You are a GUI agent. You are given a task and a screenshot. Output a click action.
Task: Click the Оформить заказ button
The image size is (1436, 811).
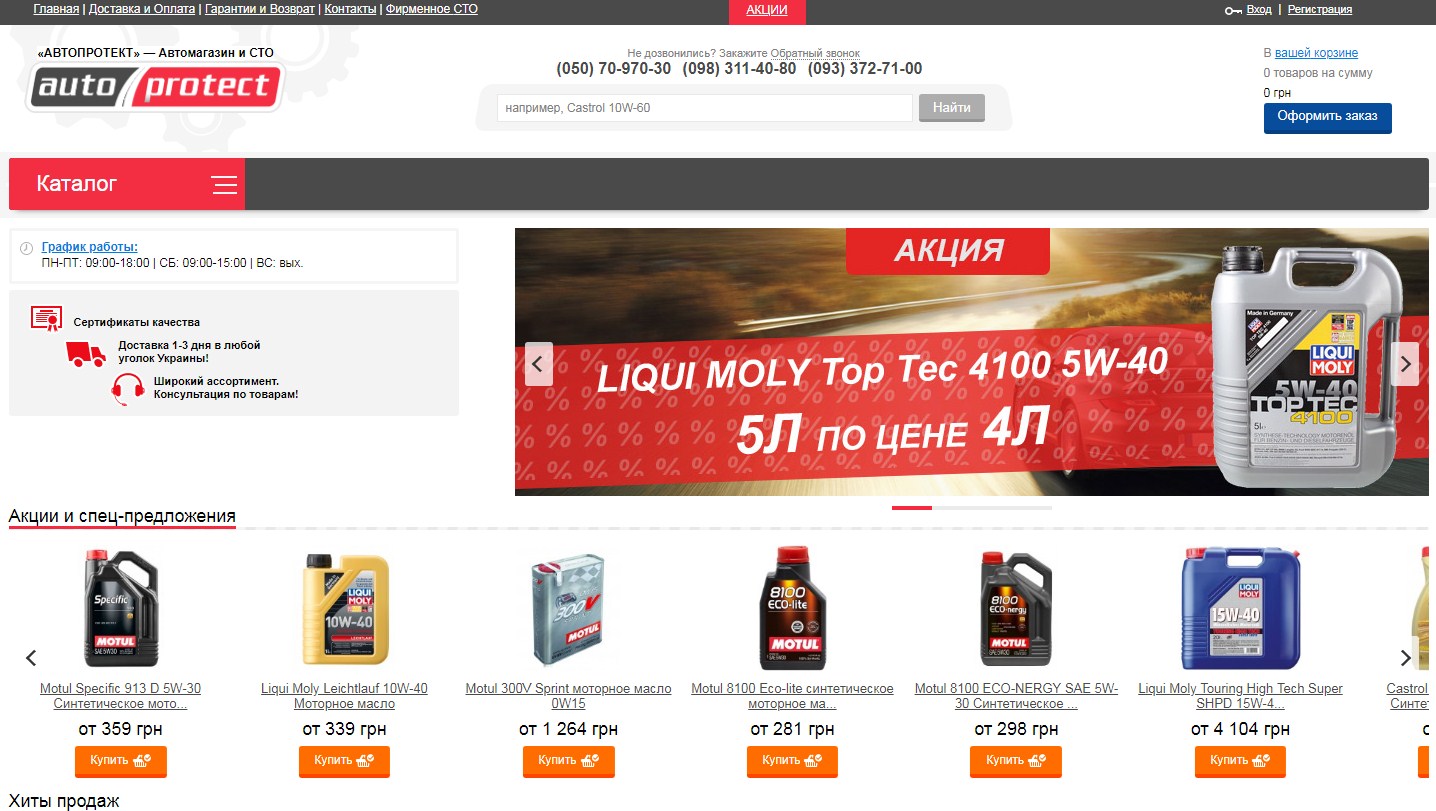tap(1327, 117)
